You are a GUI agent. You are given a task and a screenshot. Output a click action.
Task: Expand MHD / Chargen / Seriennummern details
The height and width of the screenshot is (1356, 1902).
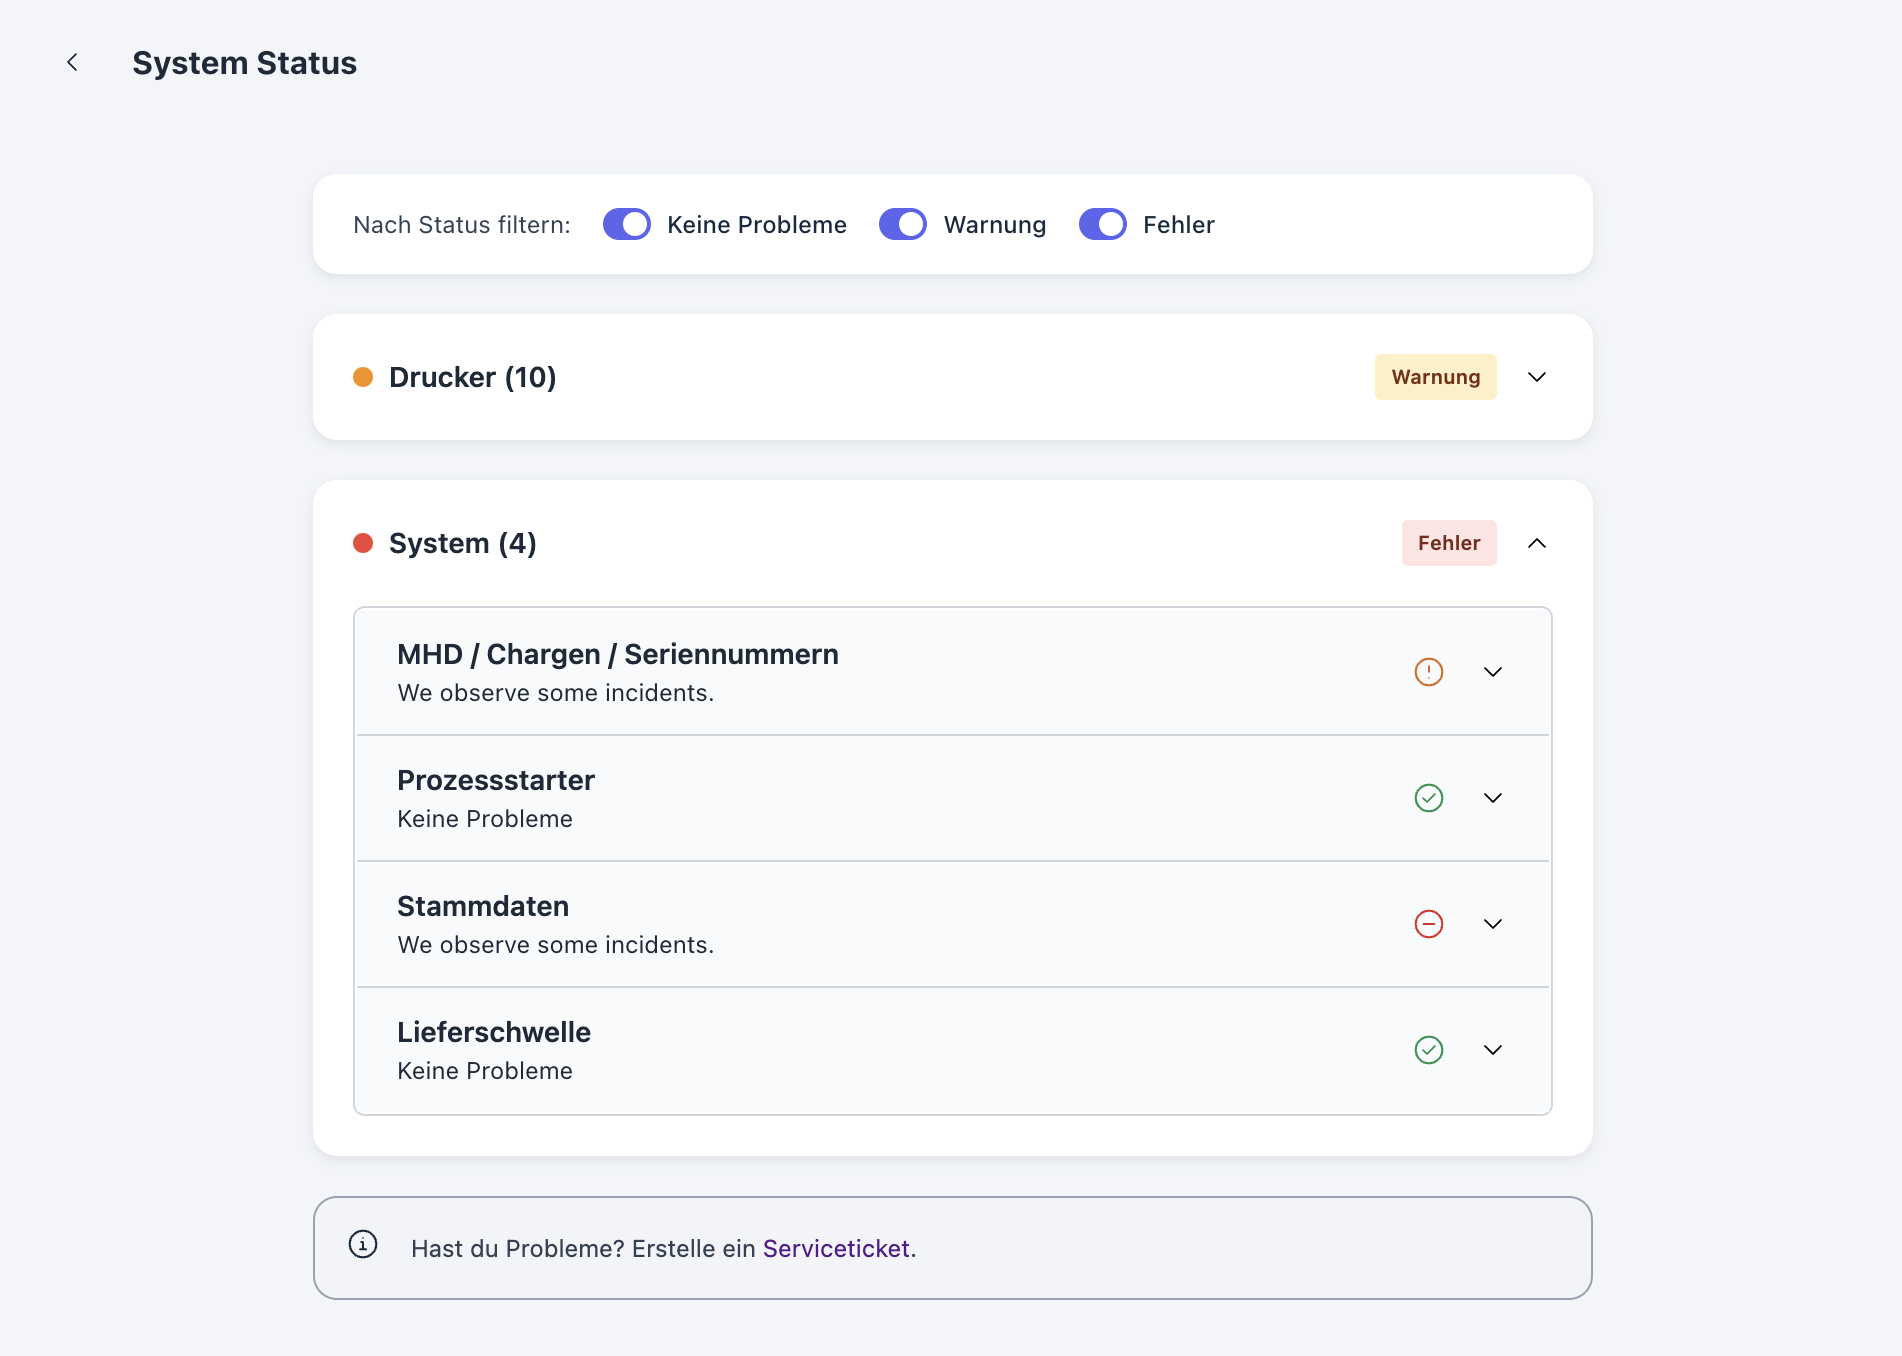(1493, 671)
